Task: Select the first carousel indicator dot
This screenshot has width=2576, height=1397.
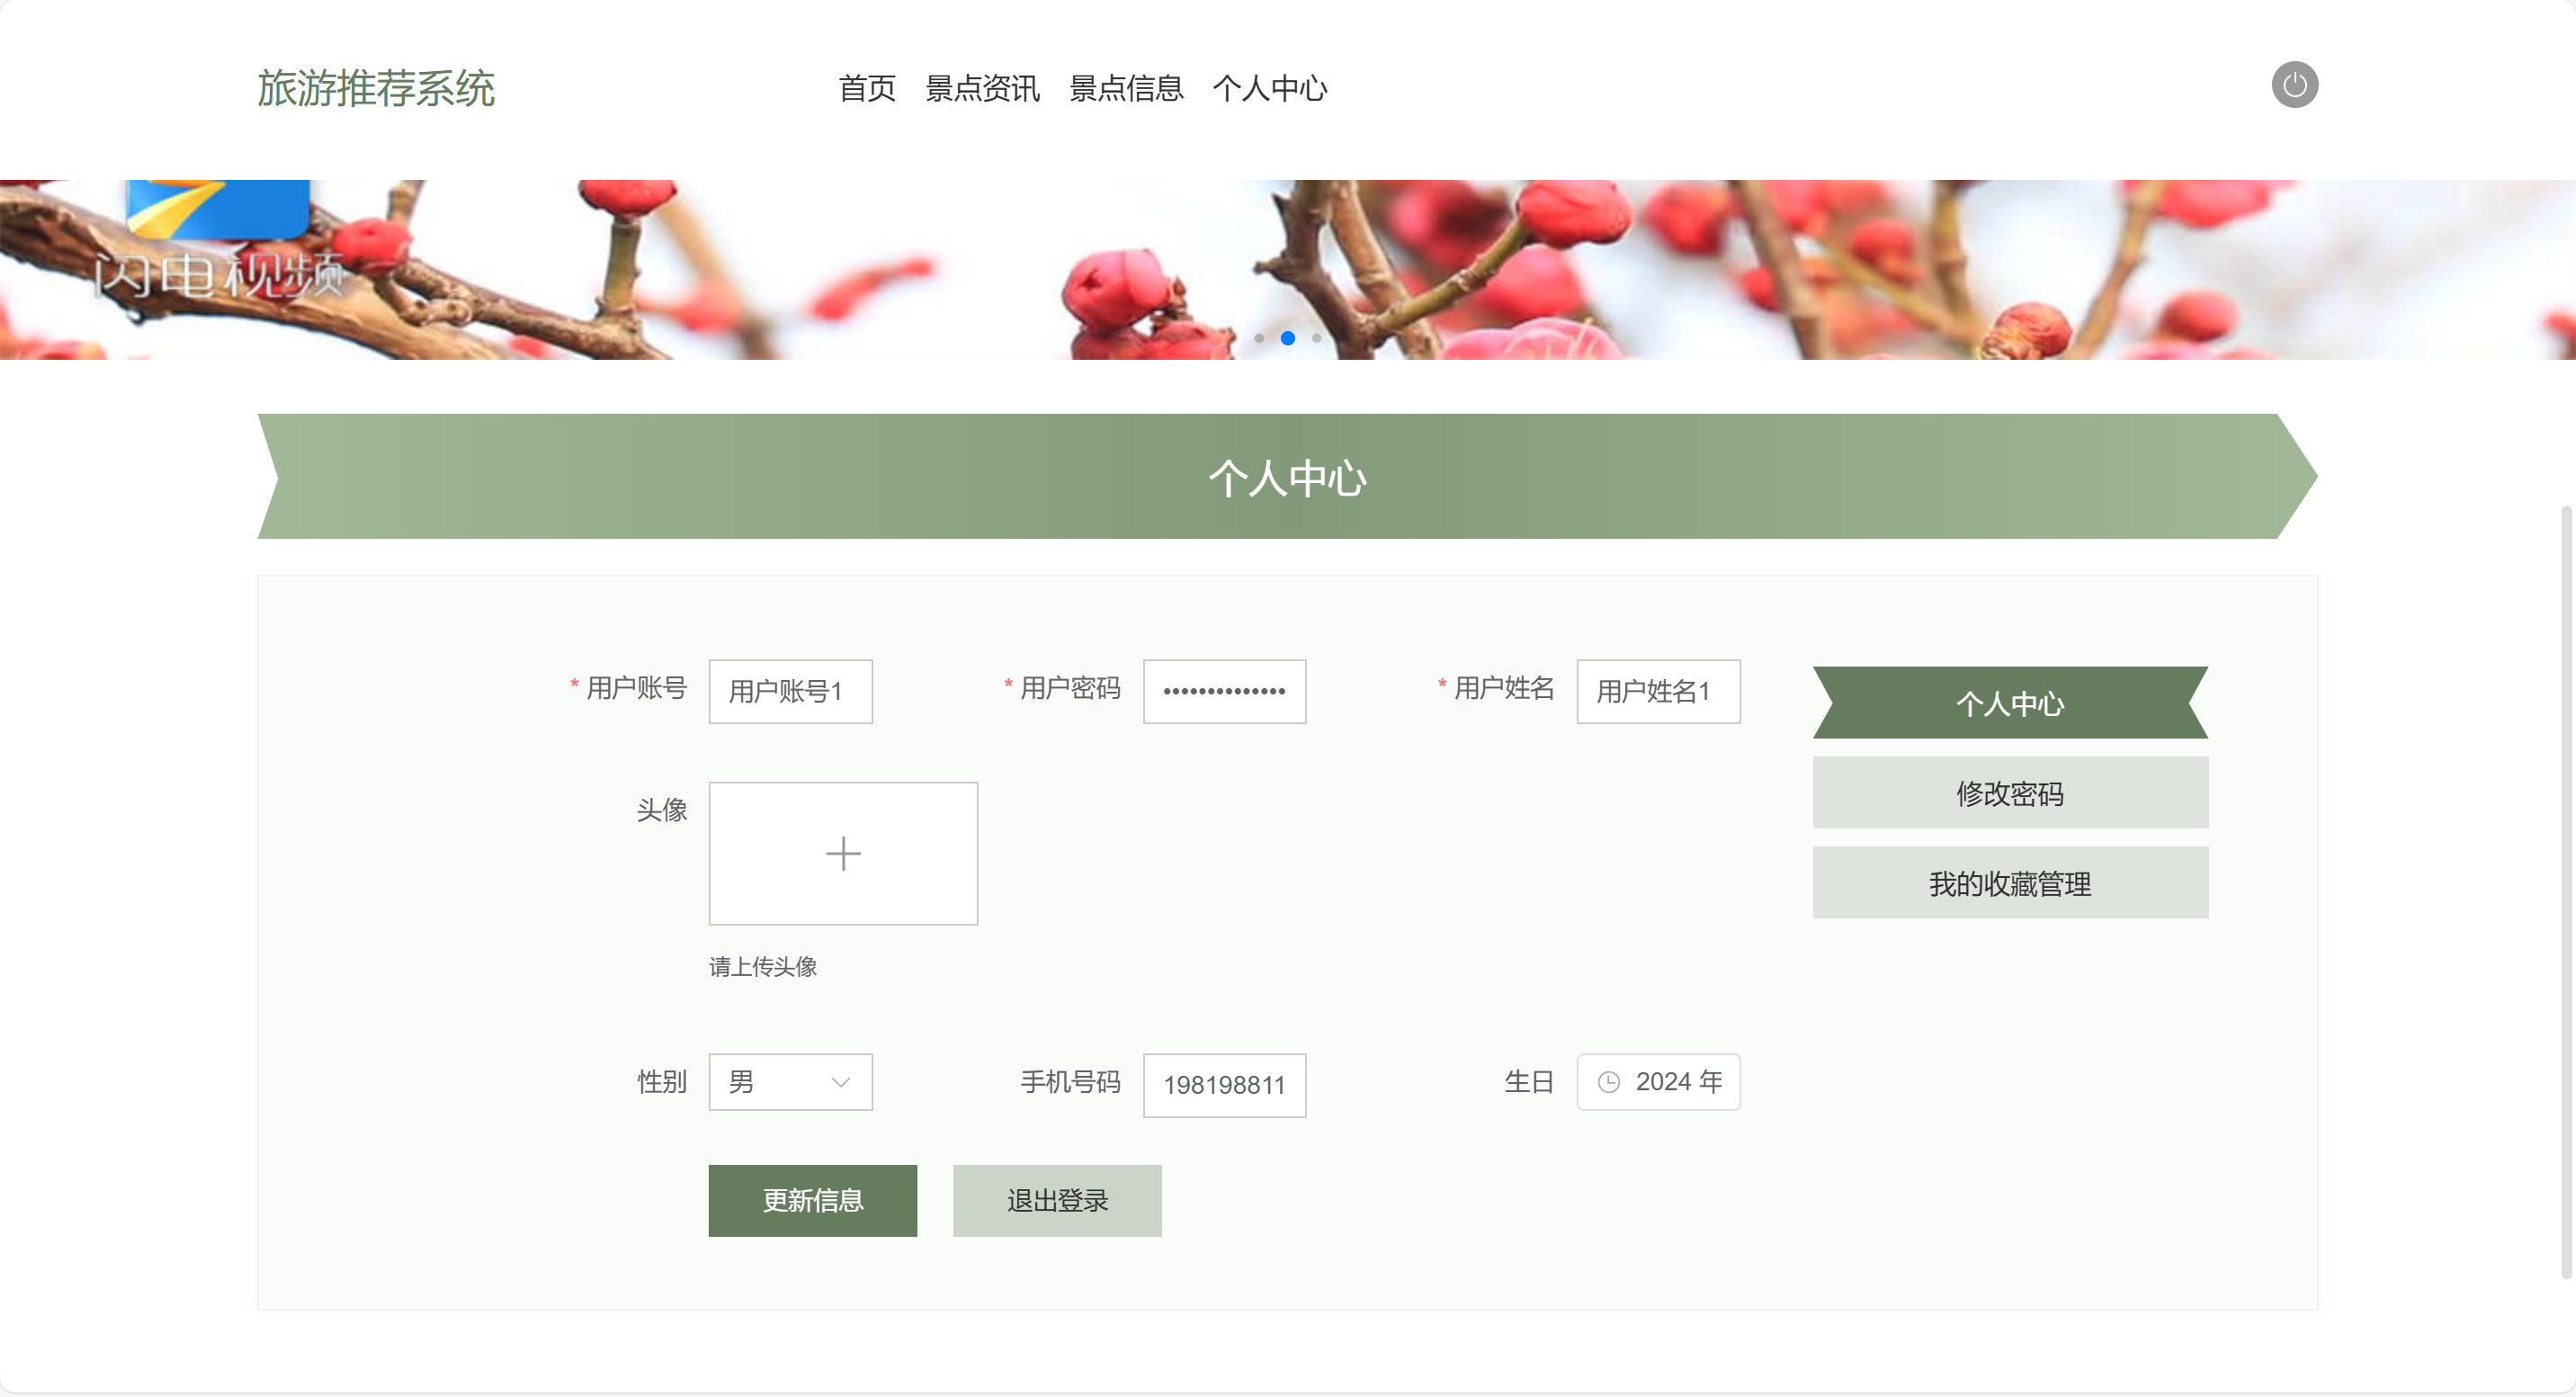Action: point(1259,338)
